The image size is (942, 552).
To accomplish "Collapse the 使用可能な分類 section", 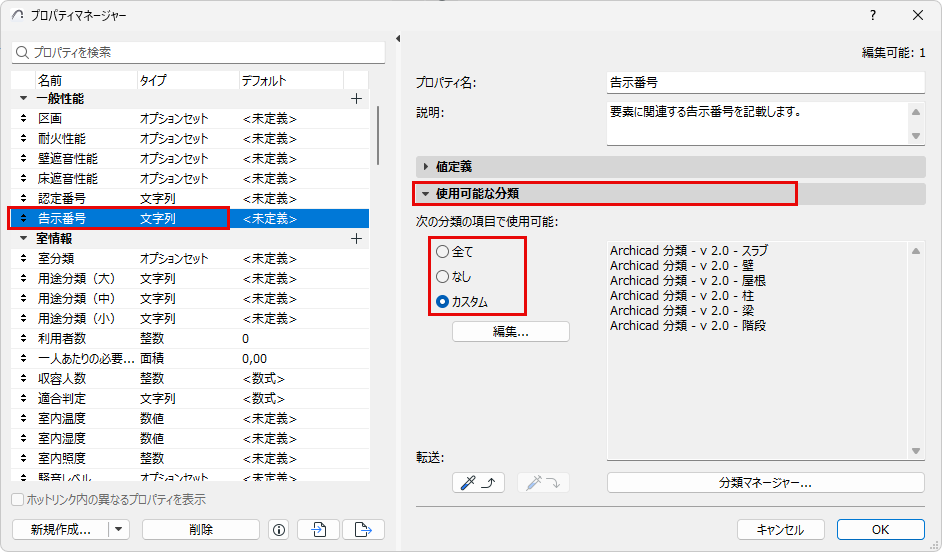I will [426, 193].
